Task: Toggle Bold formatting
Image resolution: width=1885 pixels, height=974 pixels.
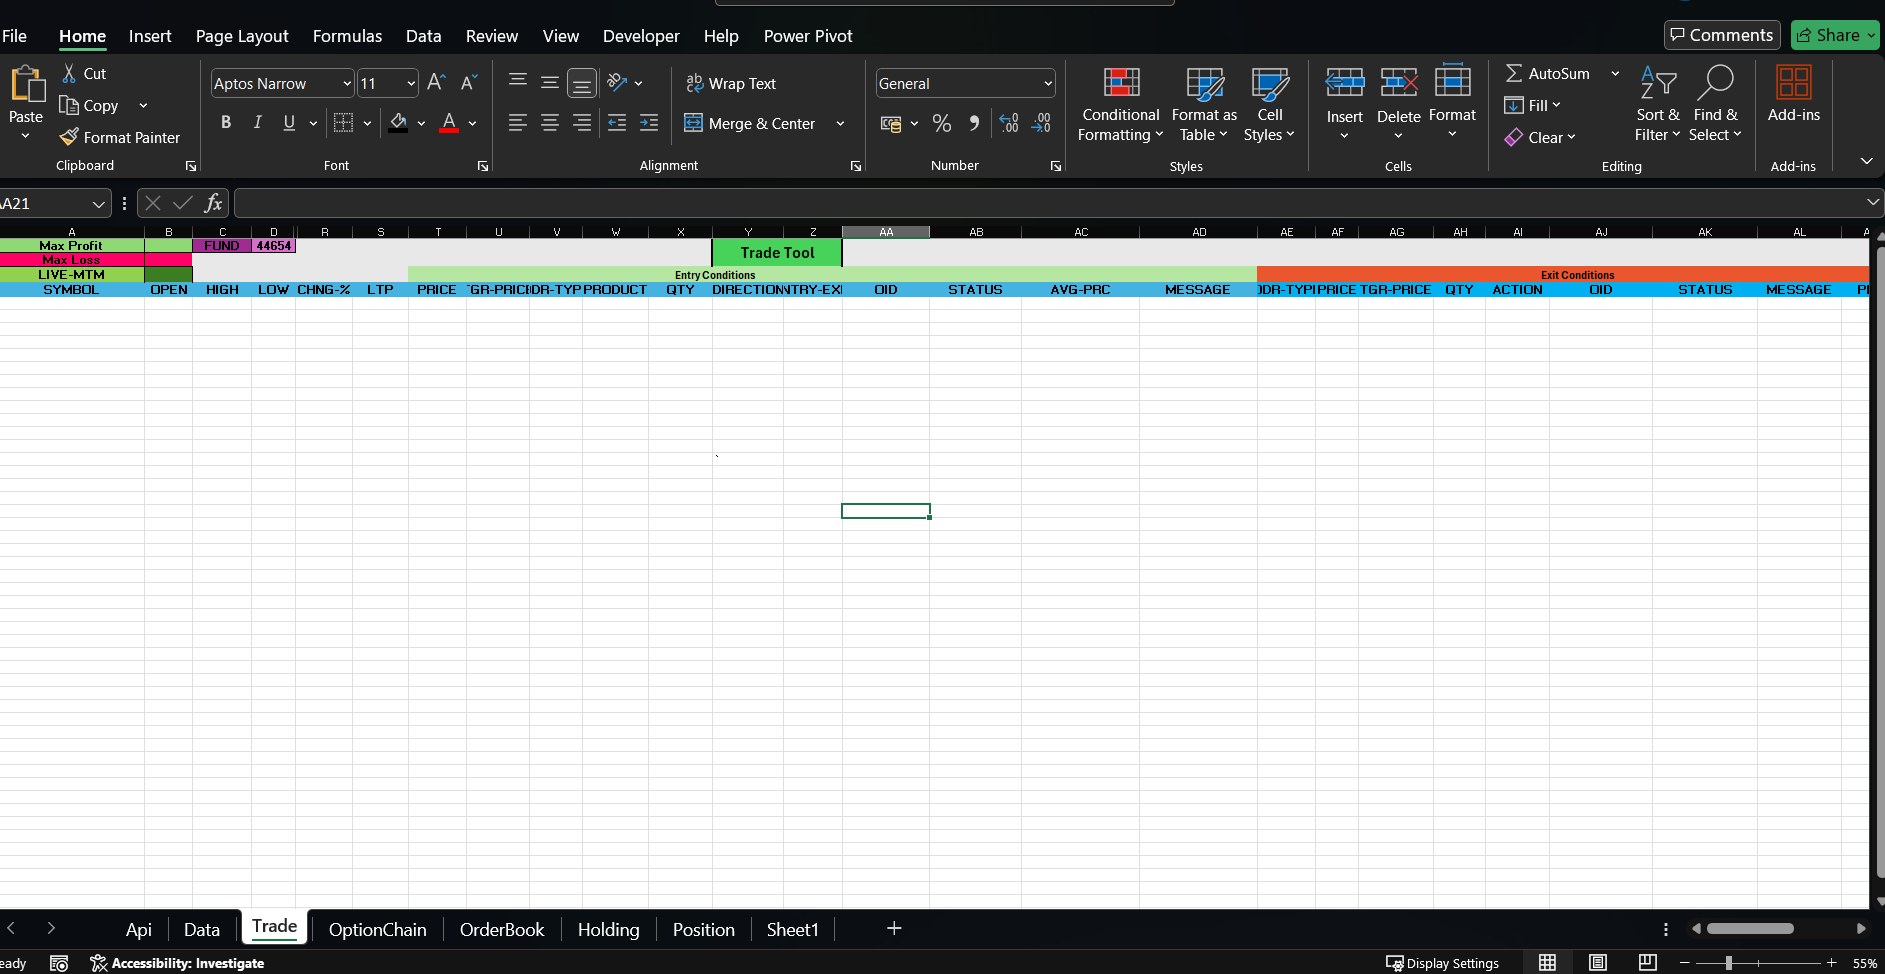Action: 226,122
